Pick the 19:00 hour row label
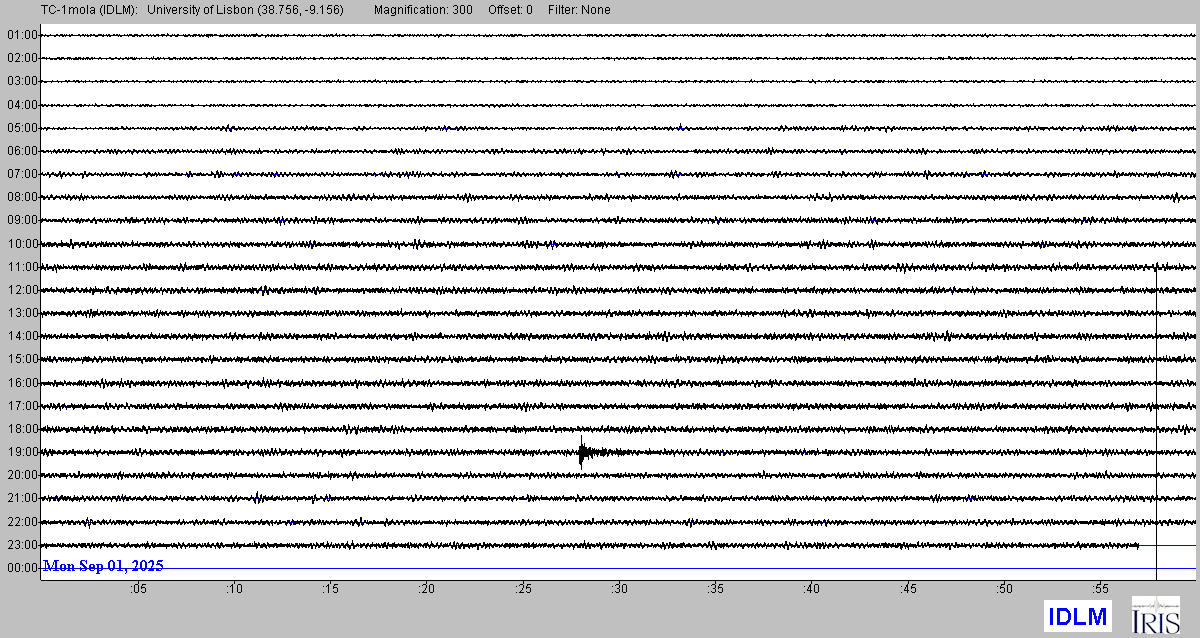1200x638 pixels. tap(22, 452)
